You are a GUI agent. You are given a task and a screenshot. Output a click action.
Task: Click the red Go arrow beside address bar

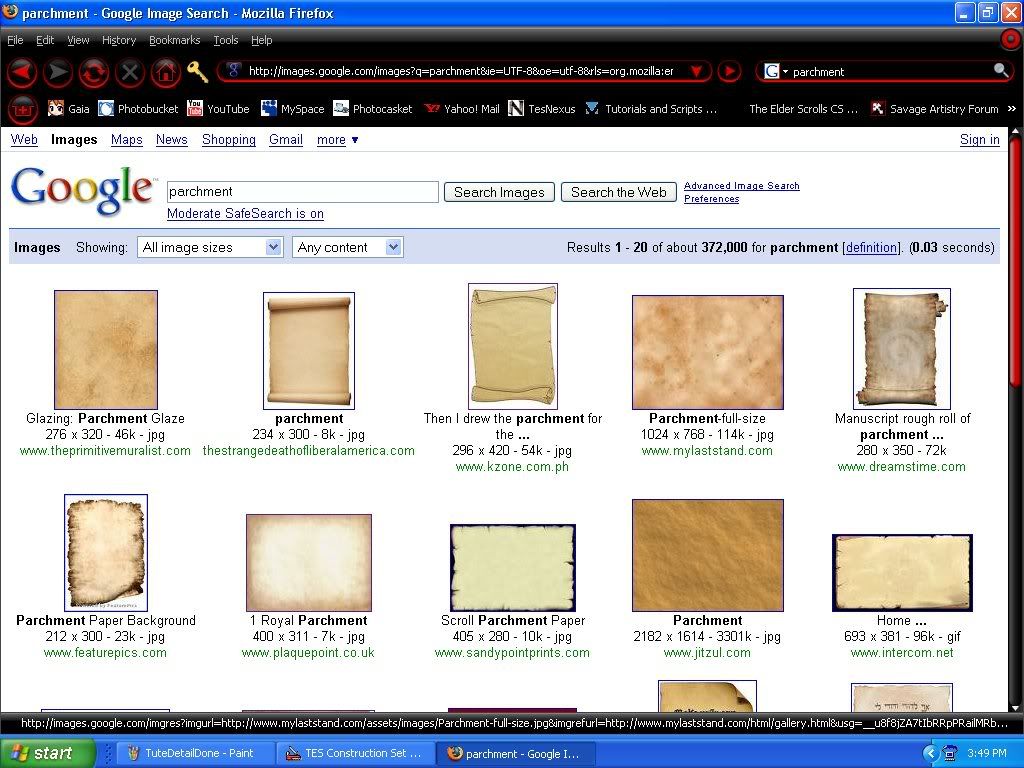pos(729,71)
